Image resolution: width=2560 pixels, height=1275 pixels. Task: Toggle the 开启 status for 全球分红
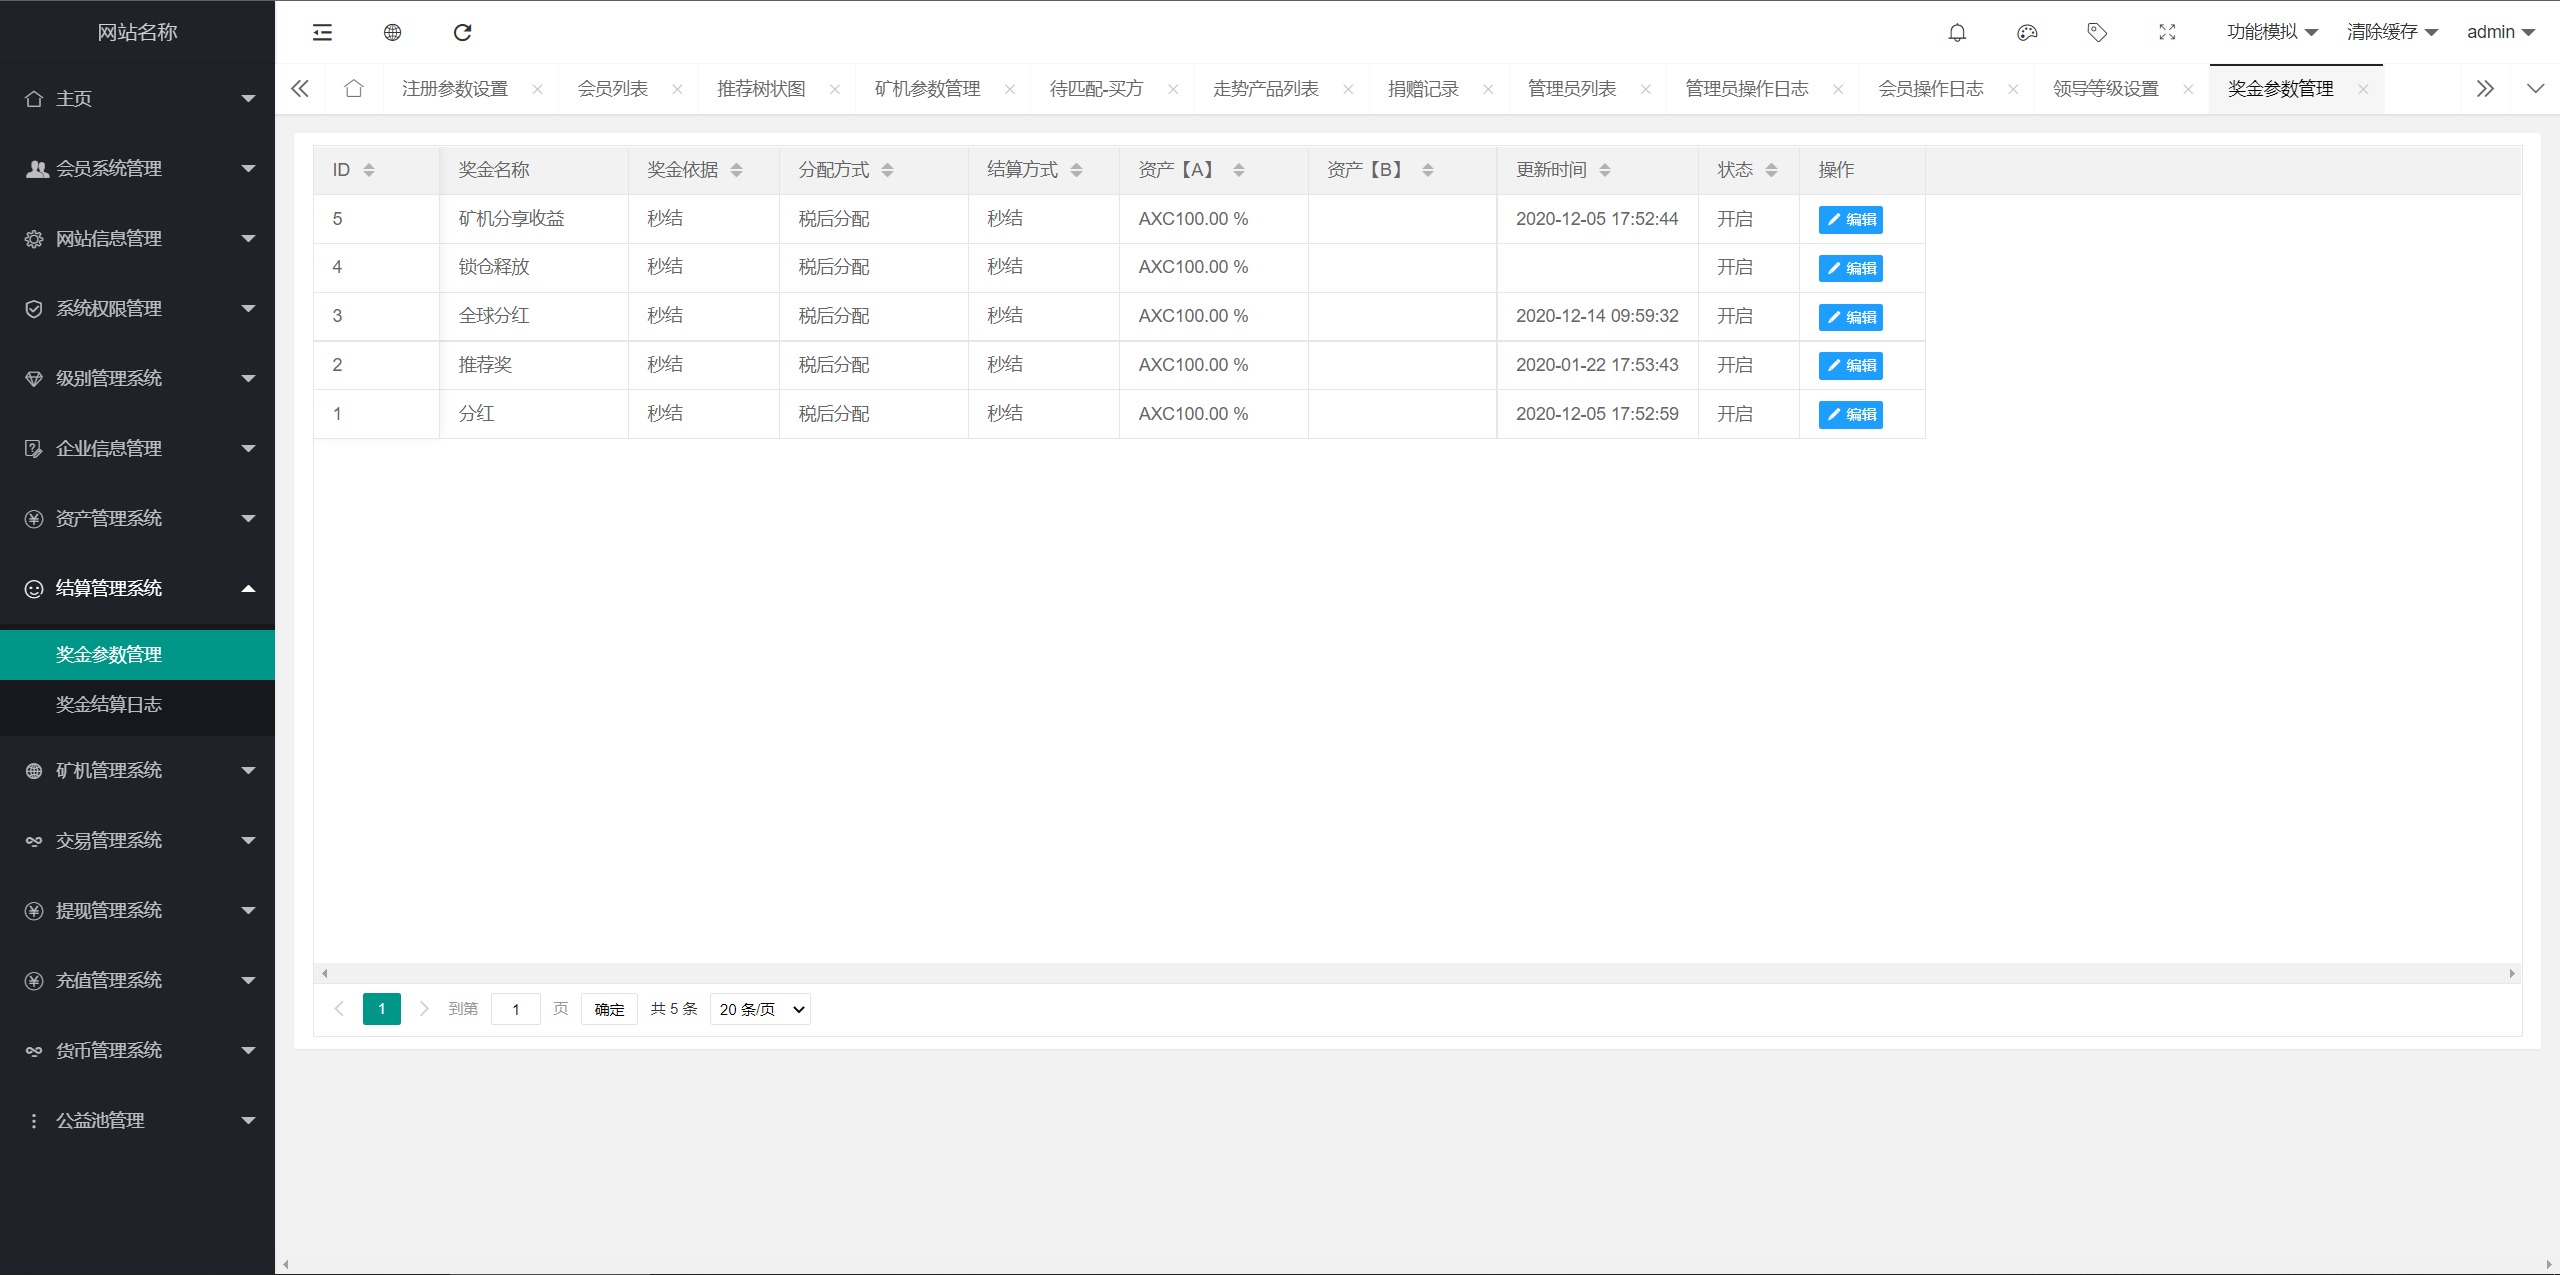pyautogui.click(x=1735, y=316)
